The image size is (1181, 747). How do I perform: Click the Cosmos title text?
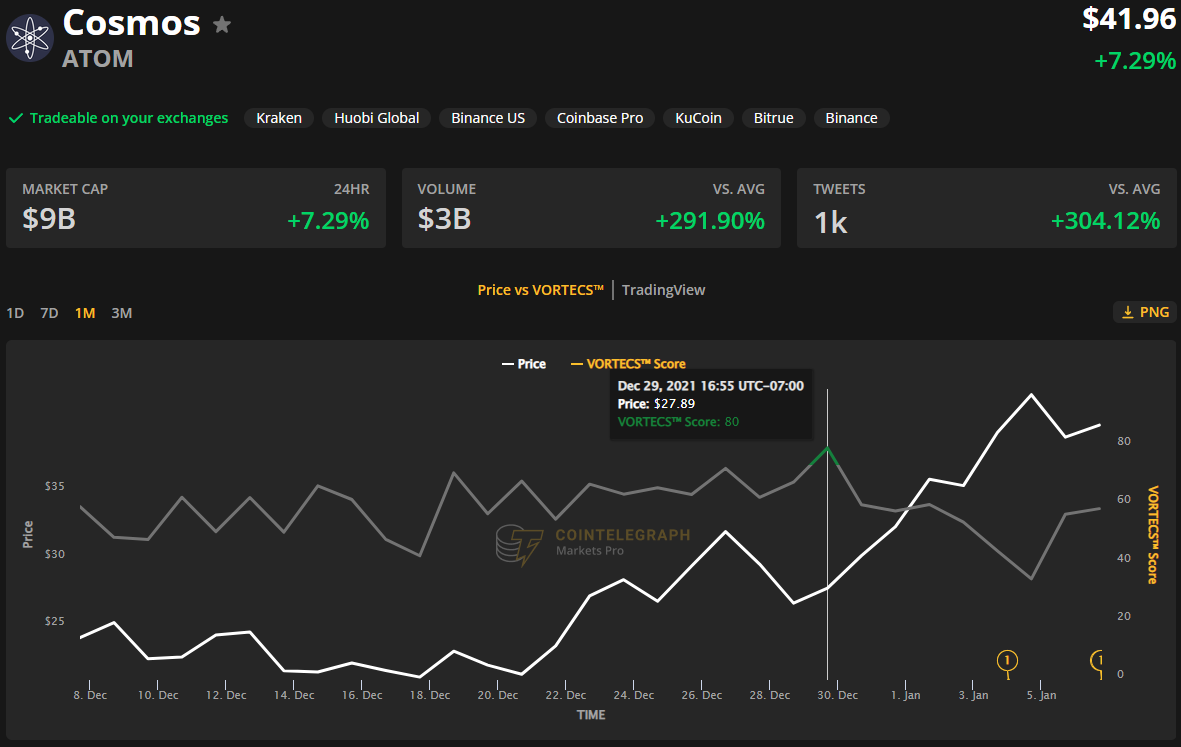click(132, 23)
